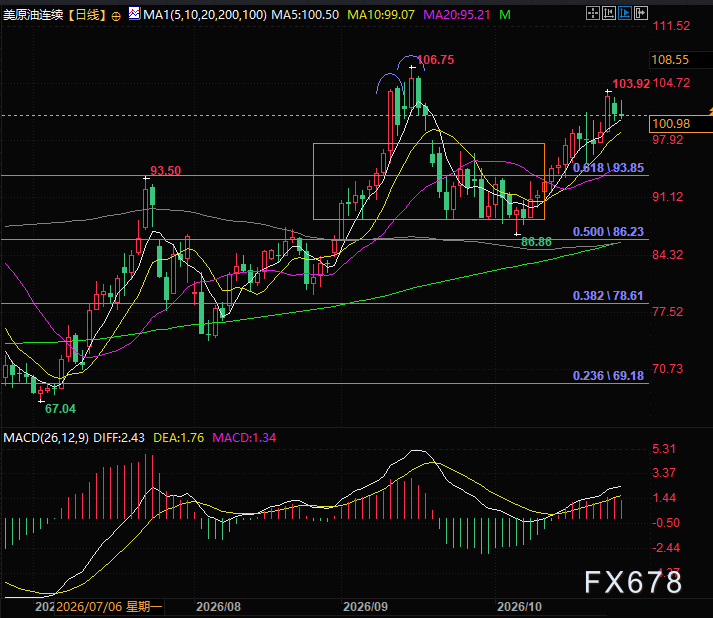713x618 pixels.
Task: Click the 2026/09 time axis label
Action: pyautogui.click(x=366, y=607)
